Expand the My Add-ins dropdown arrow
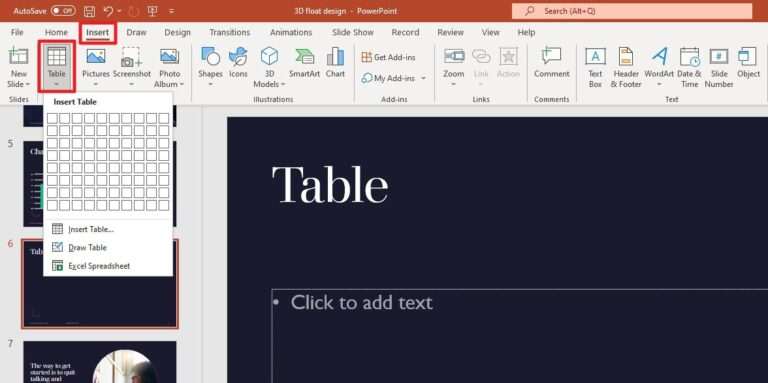Image resolution: width=768 pixels, height=383 pixels. tap(423, 78)
